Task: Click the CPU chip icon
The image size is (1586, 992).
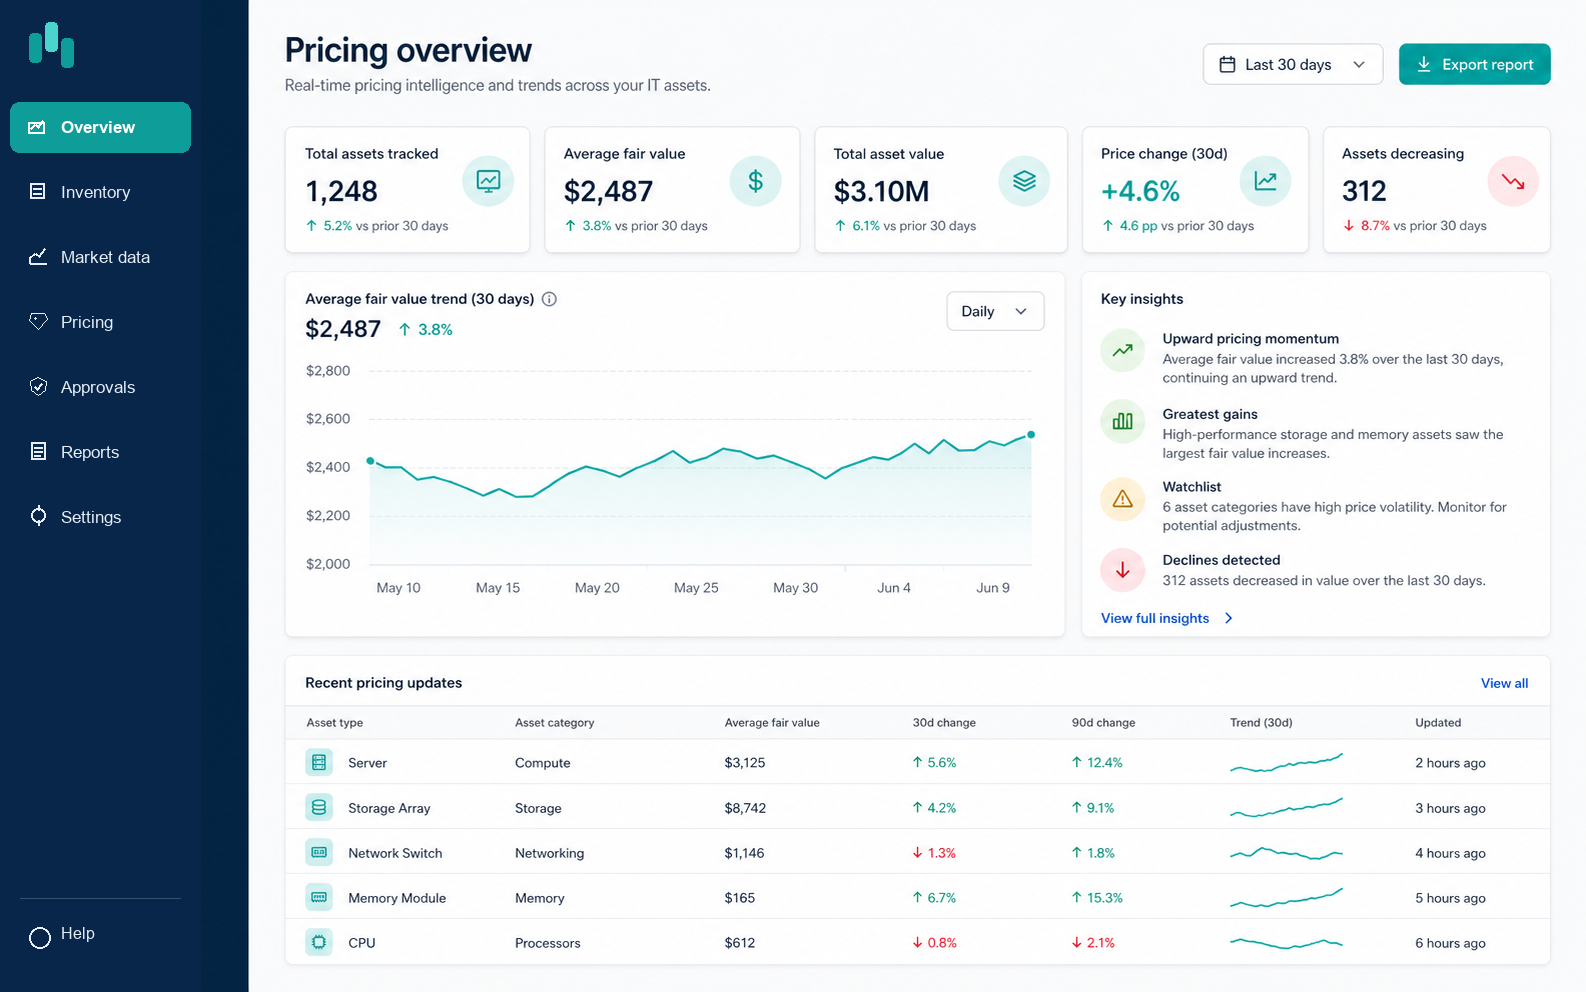Action: pyautogui.click(x=319, y=942)
